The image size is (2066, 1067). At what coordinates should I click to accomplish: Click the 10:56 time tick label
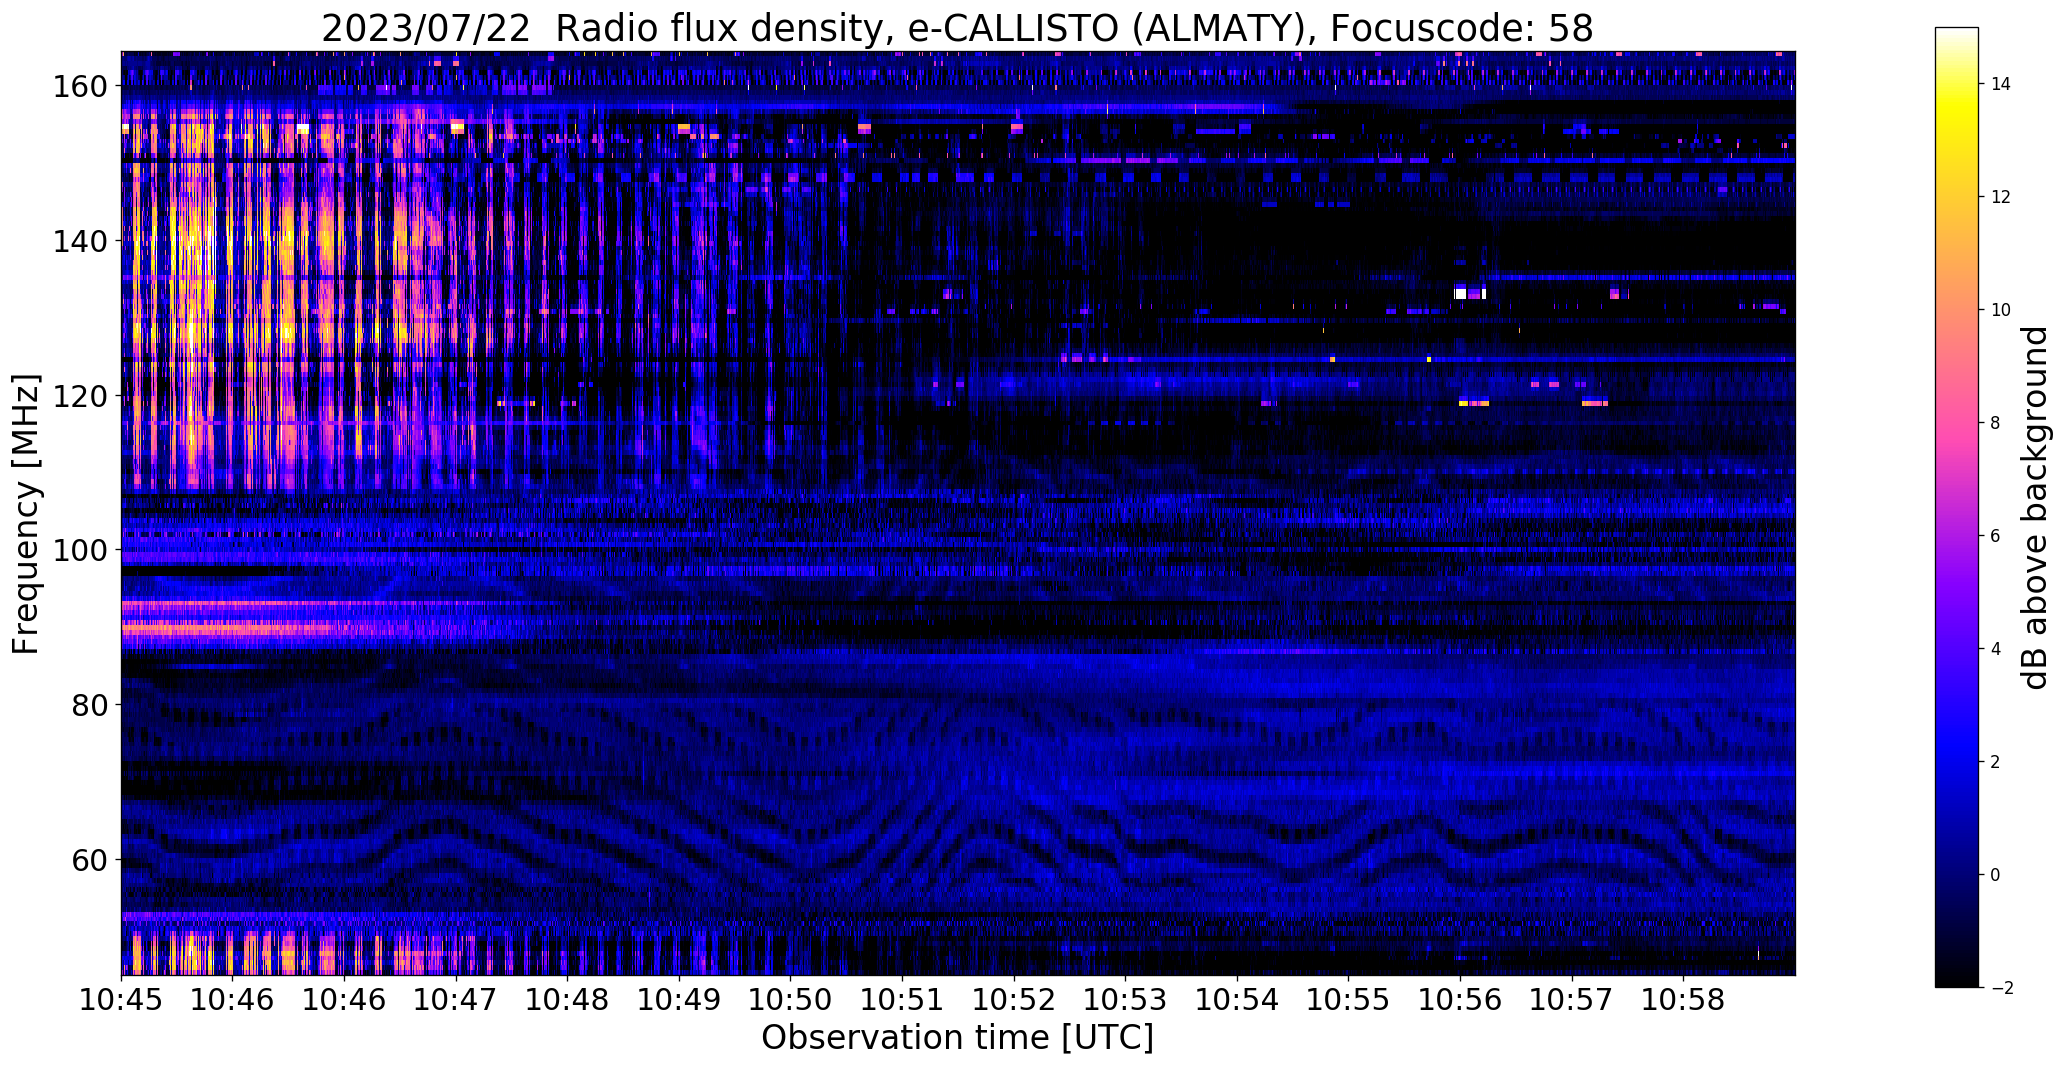point(1461,1000)
